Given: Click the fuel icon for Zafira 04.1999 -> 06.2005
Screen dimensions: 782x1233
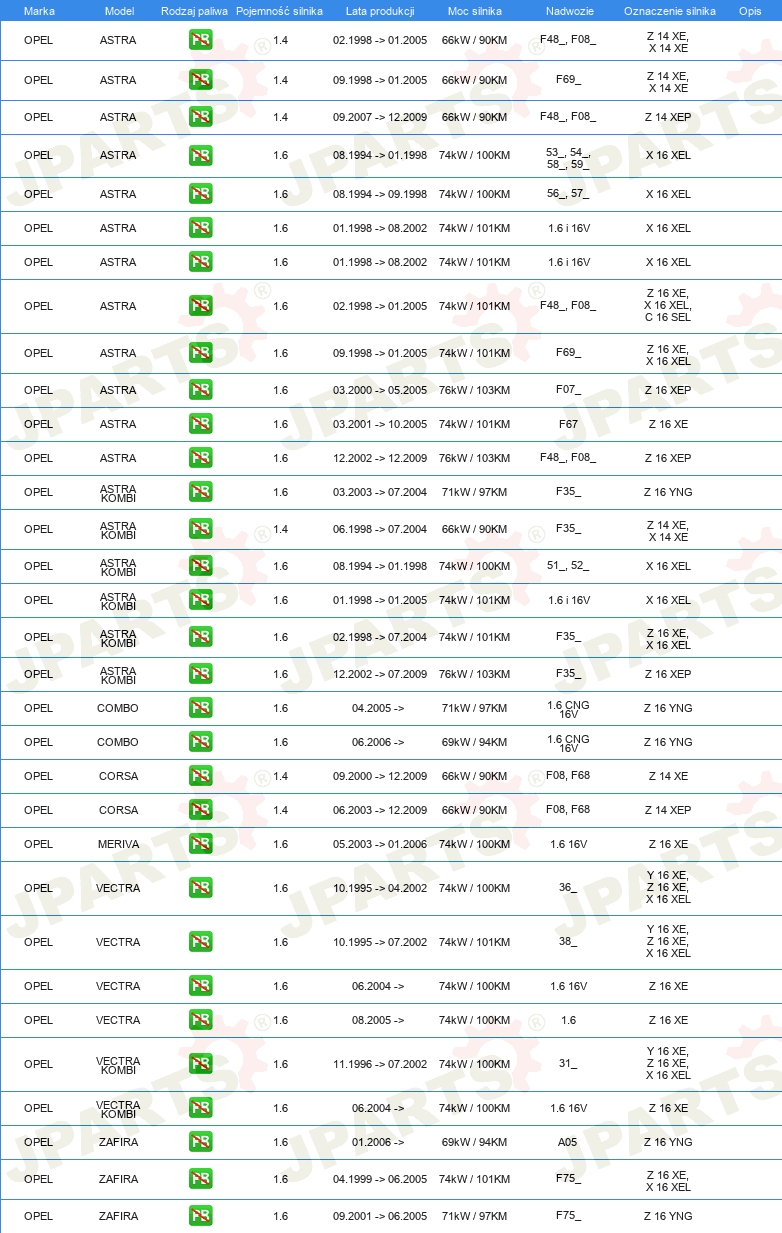Looking at the screenshot, I should pos(200,1179).
